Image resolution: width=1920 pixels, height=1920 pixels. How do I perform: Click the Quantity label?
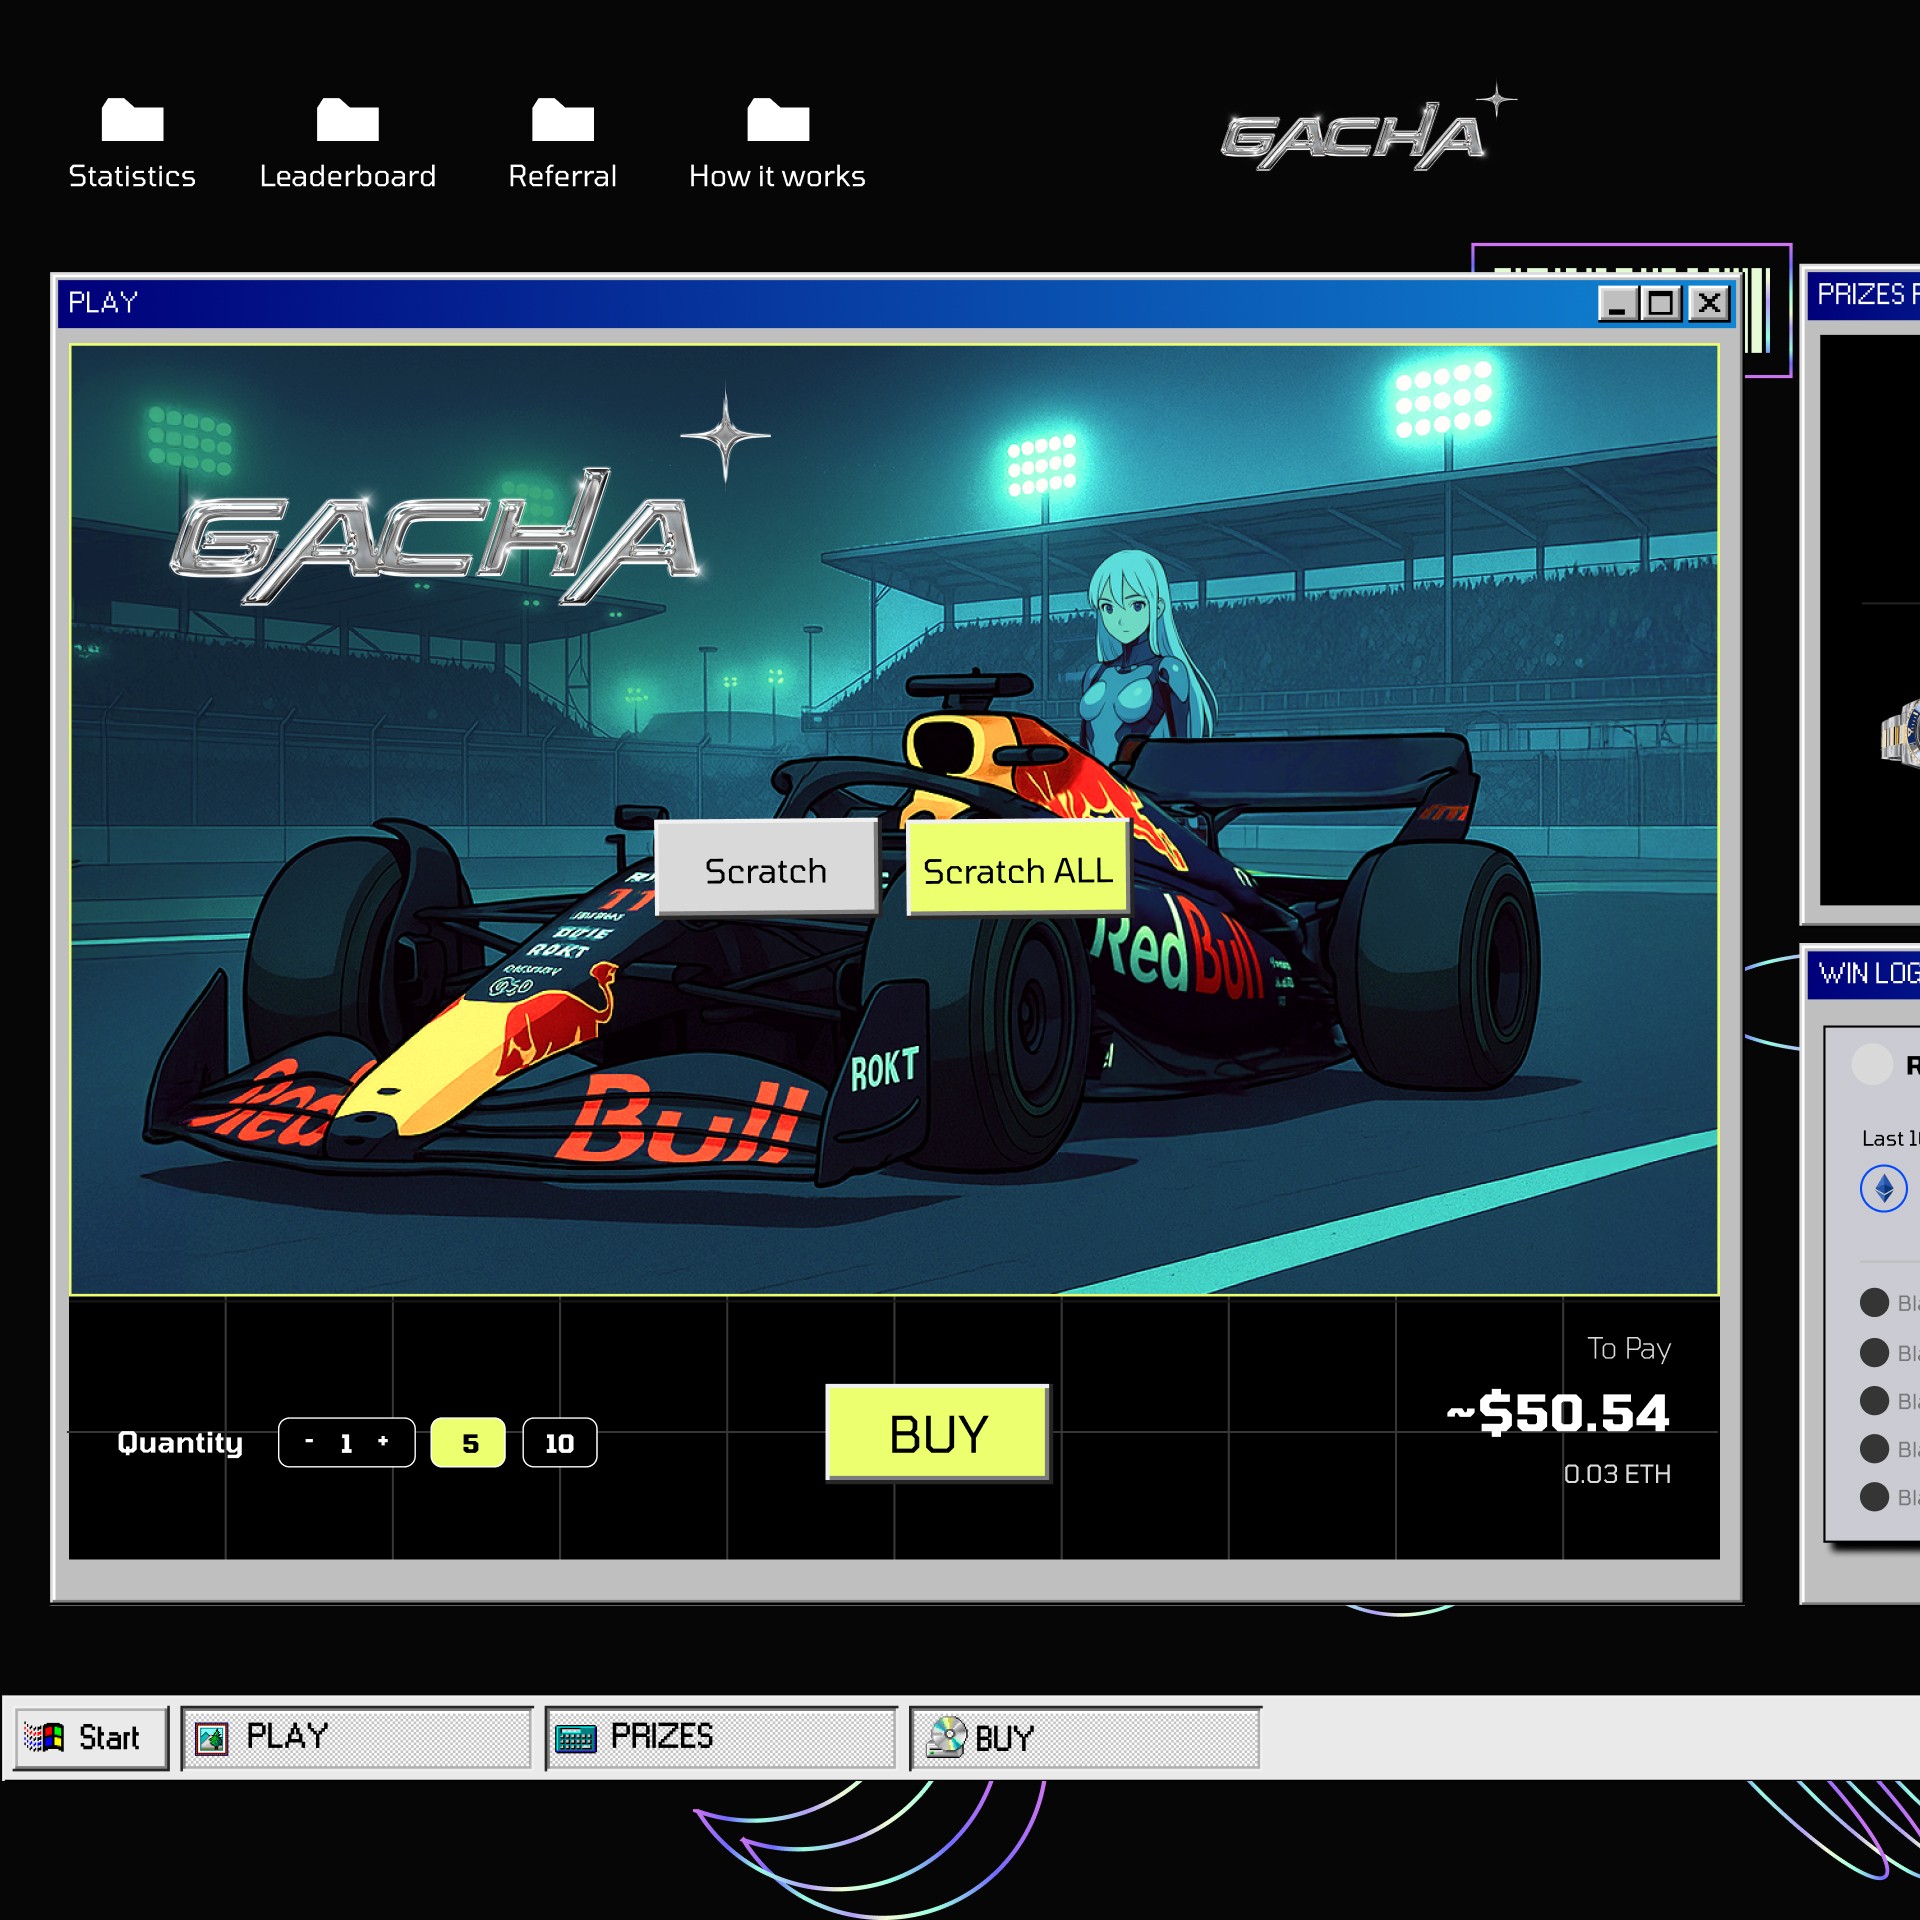(180, 1442)
